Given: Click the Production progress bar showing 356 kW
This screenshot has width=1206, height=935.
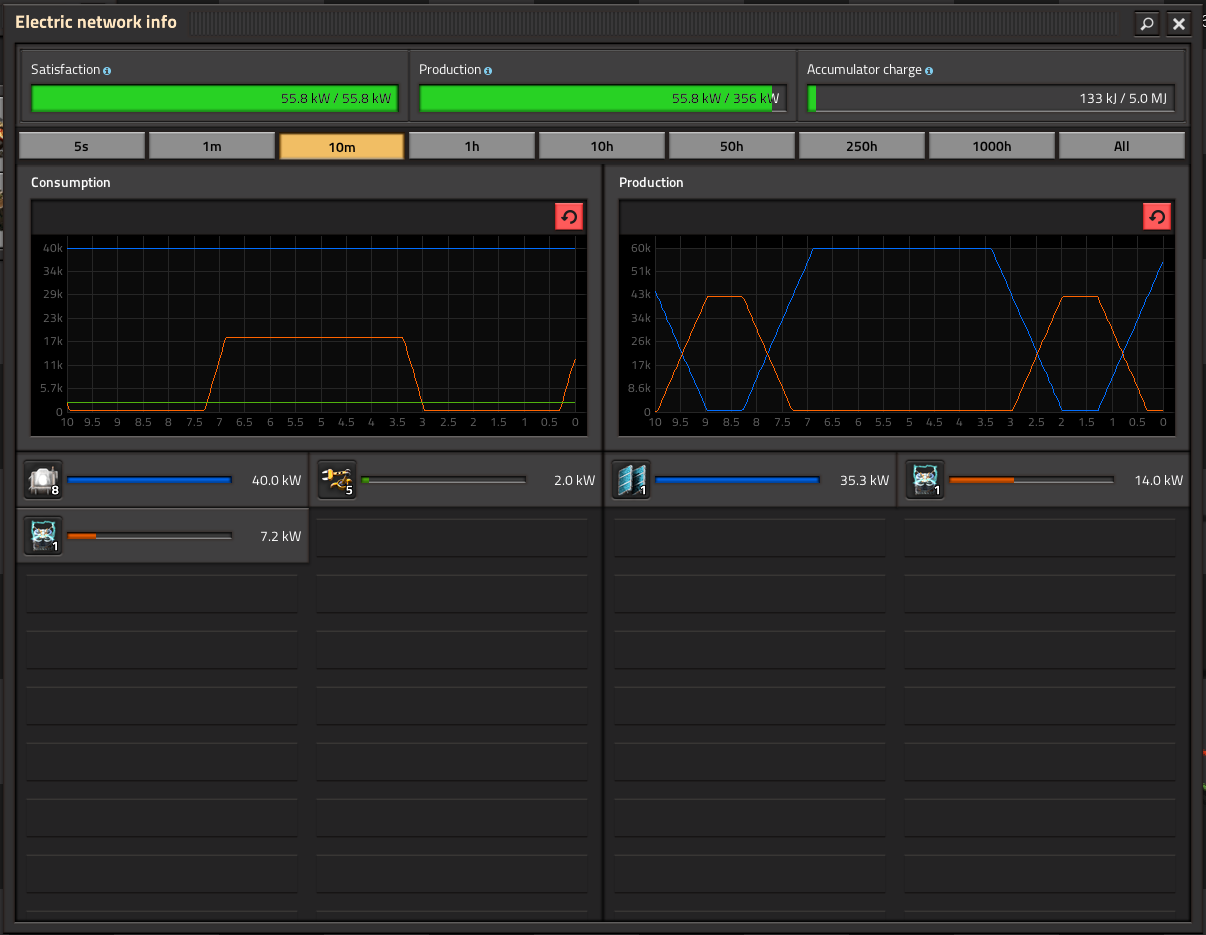Looking at the screenshot, I should click(x=602, y=98).
